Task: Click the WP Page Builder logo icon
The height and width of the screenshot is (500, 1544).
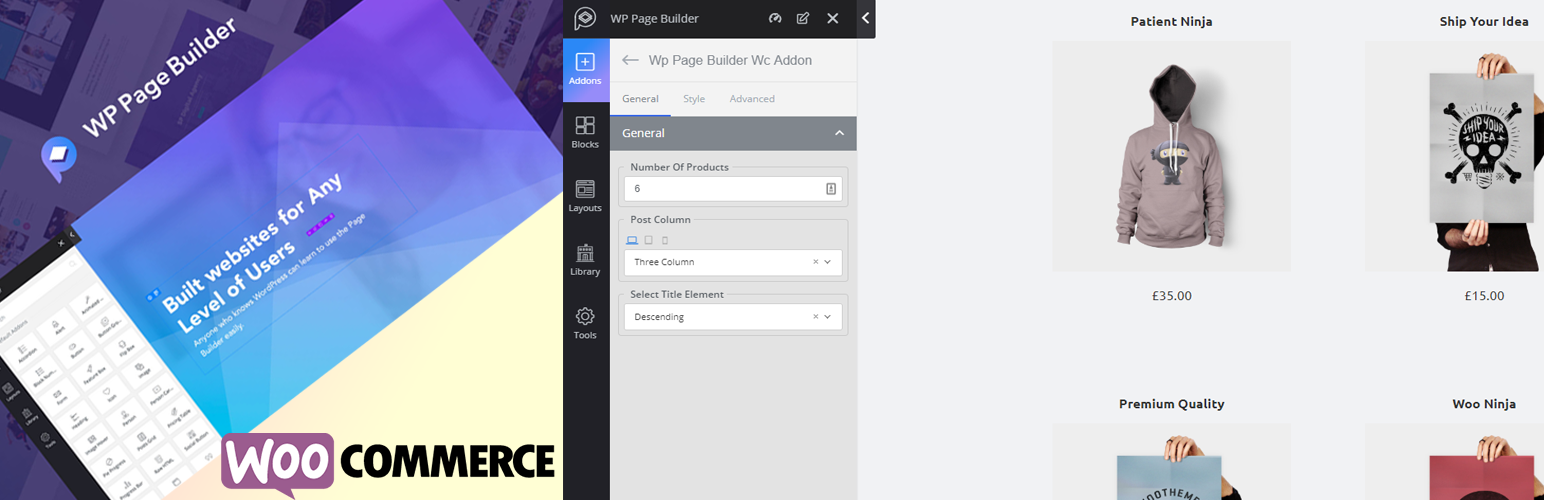Action: (585, 19)
